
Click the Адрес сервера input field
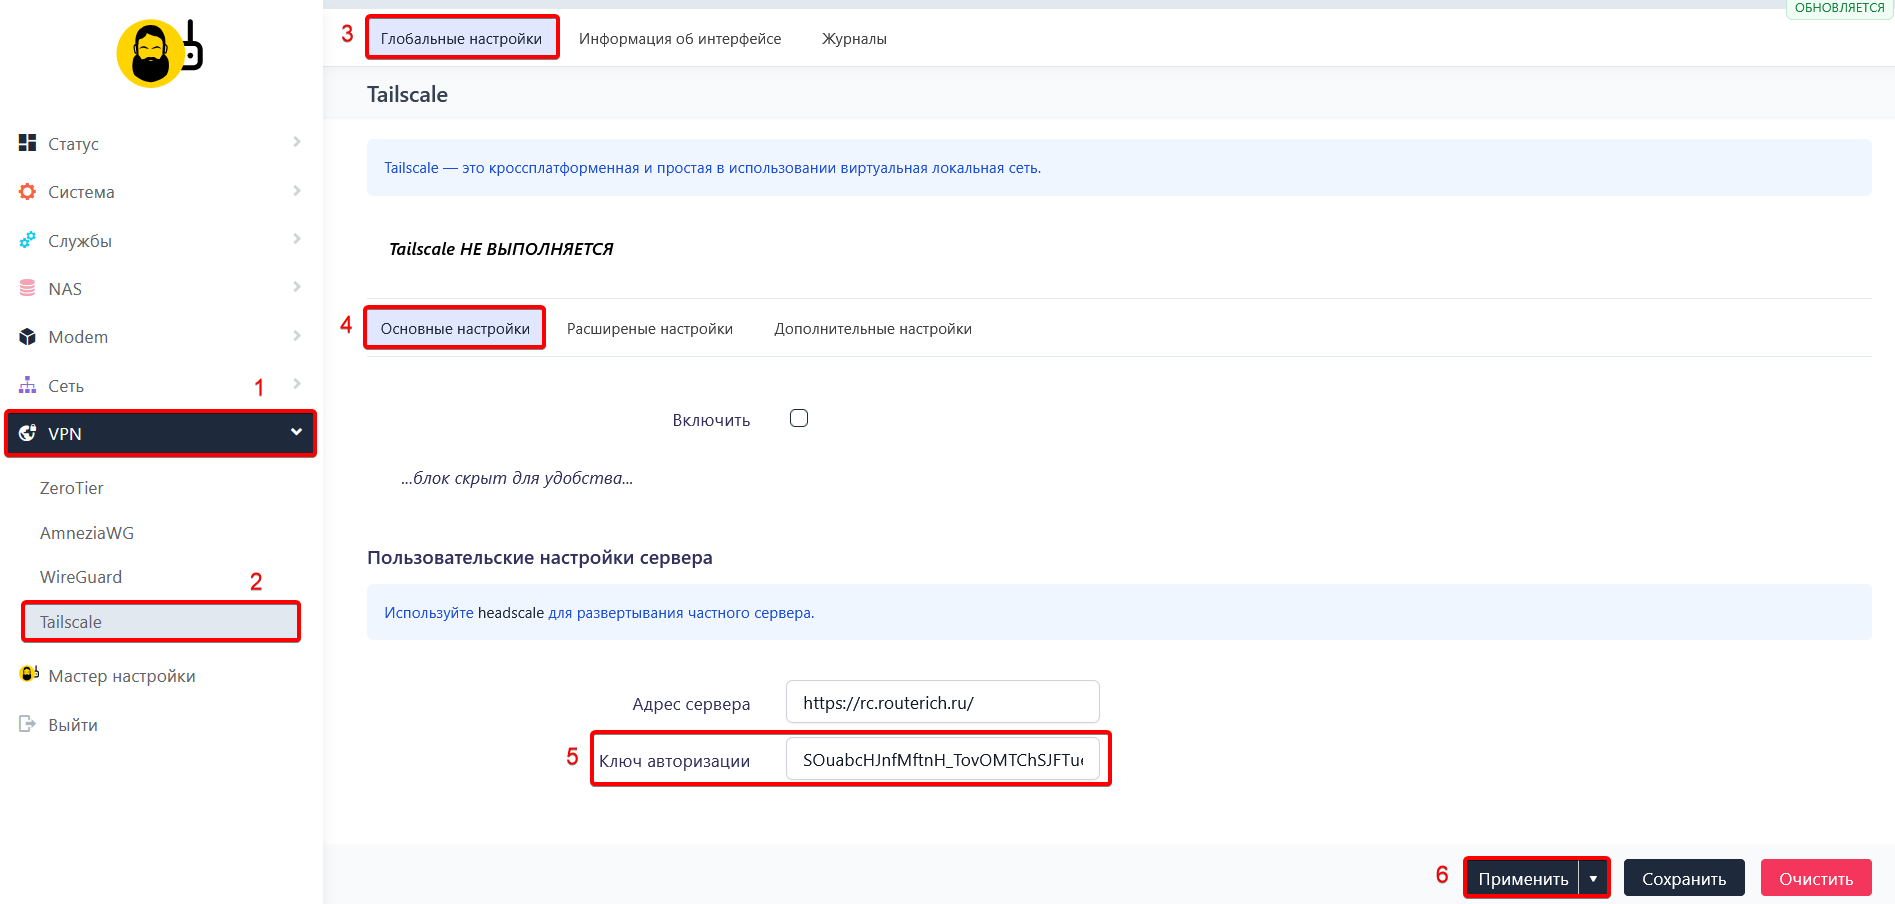pyautogui.click(x=941, y=702)
